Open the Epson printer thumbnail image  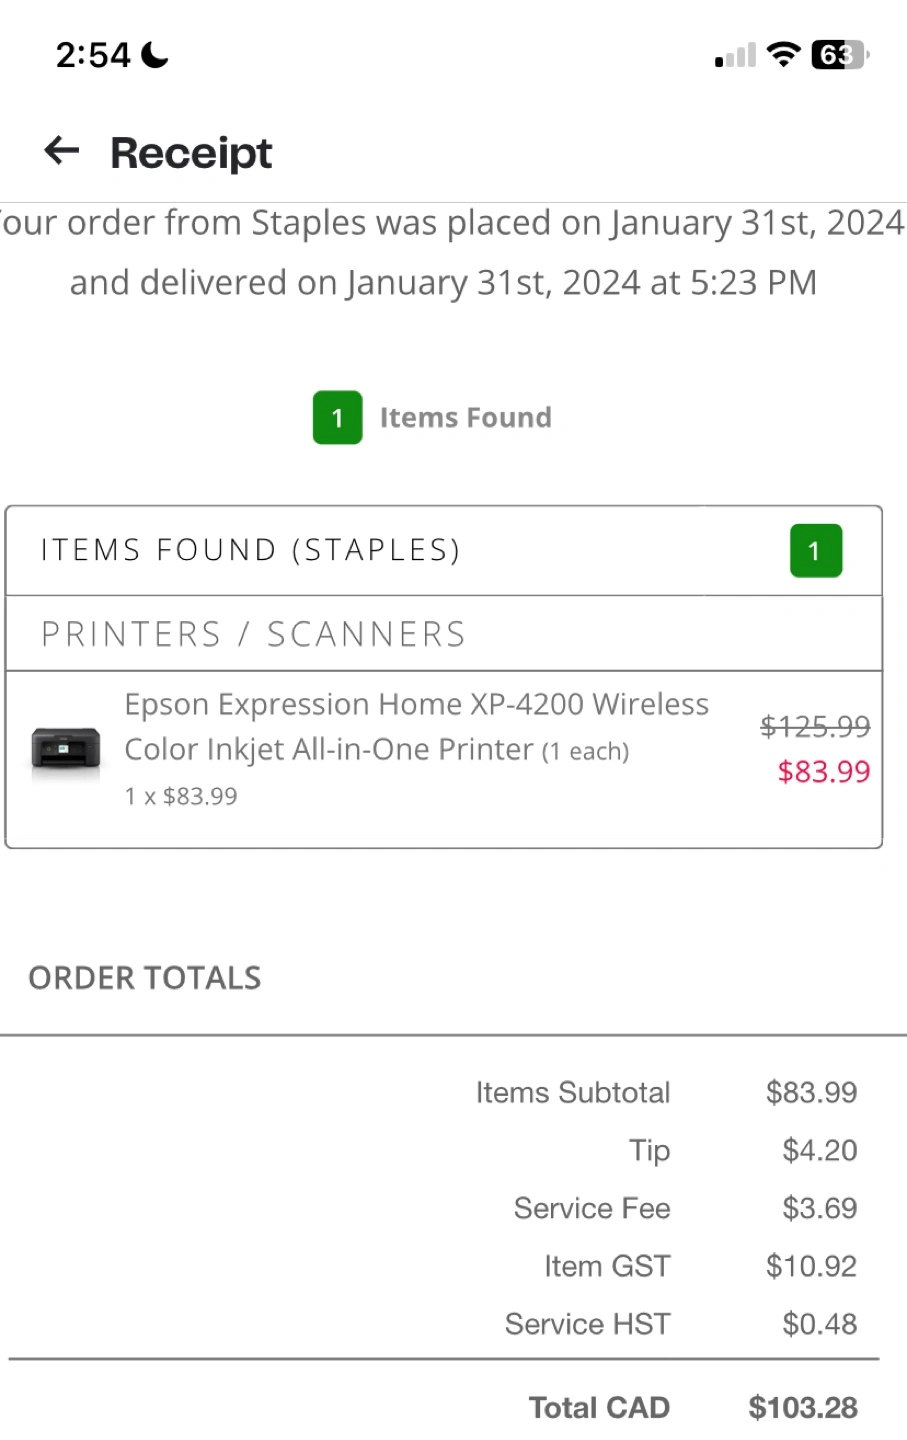click(x=66, y=749)
